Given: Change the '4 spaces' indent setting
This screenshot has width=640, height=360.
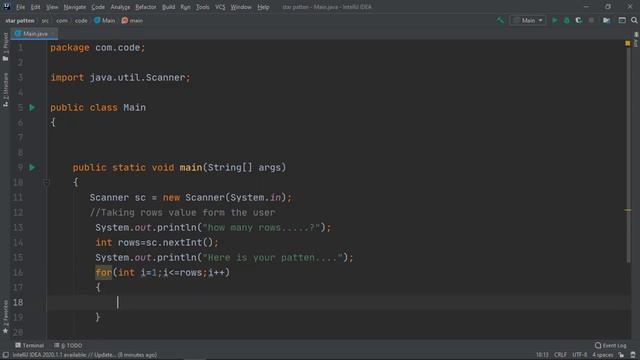Looking at the screenshot, I should pyautogui.click(x=602, y=355).
